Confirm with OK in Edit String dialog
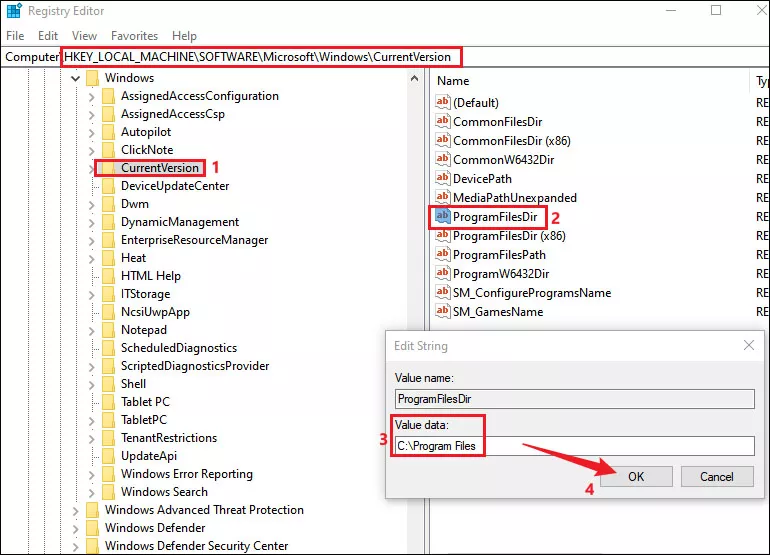The height and width of the screenshot is (555, 770). (636, 476)
